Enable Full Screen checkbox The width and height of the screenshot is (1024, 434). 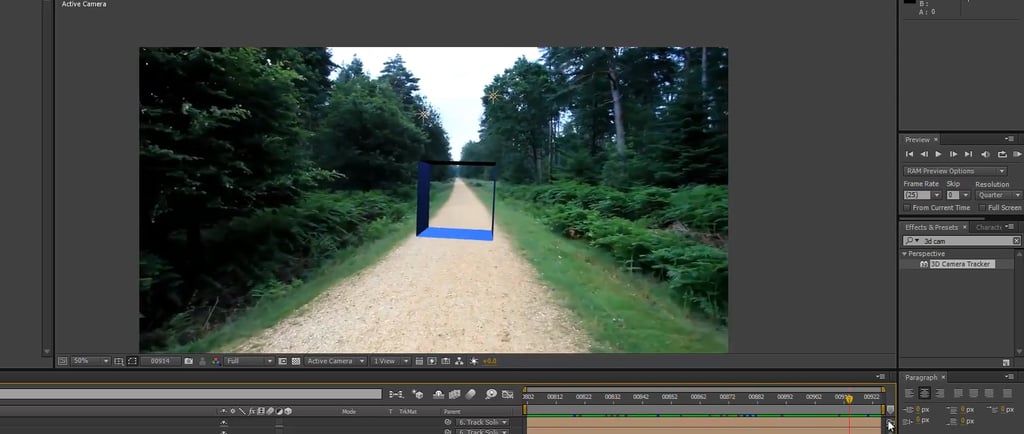click(x=982, y=208)
